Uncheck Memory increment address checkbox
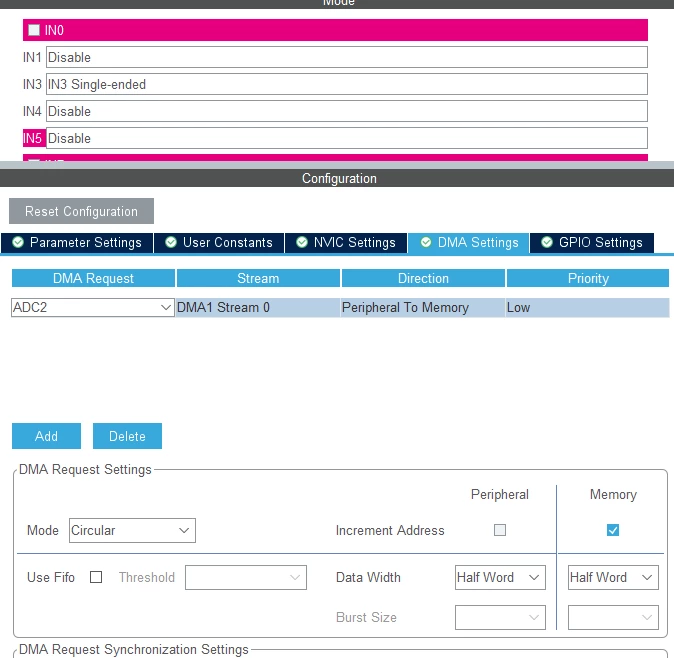The width and height of the screenshot is (674, 658). [613, 530]
